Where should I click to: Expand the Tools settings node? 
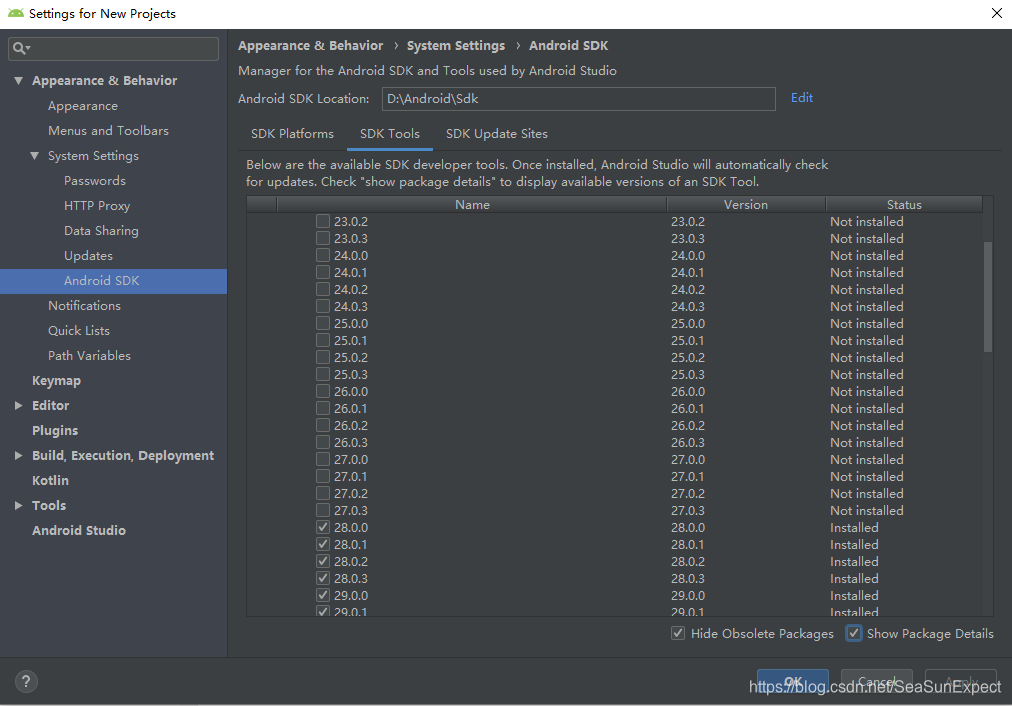point(19,505)
